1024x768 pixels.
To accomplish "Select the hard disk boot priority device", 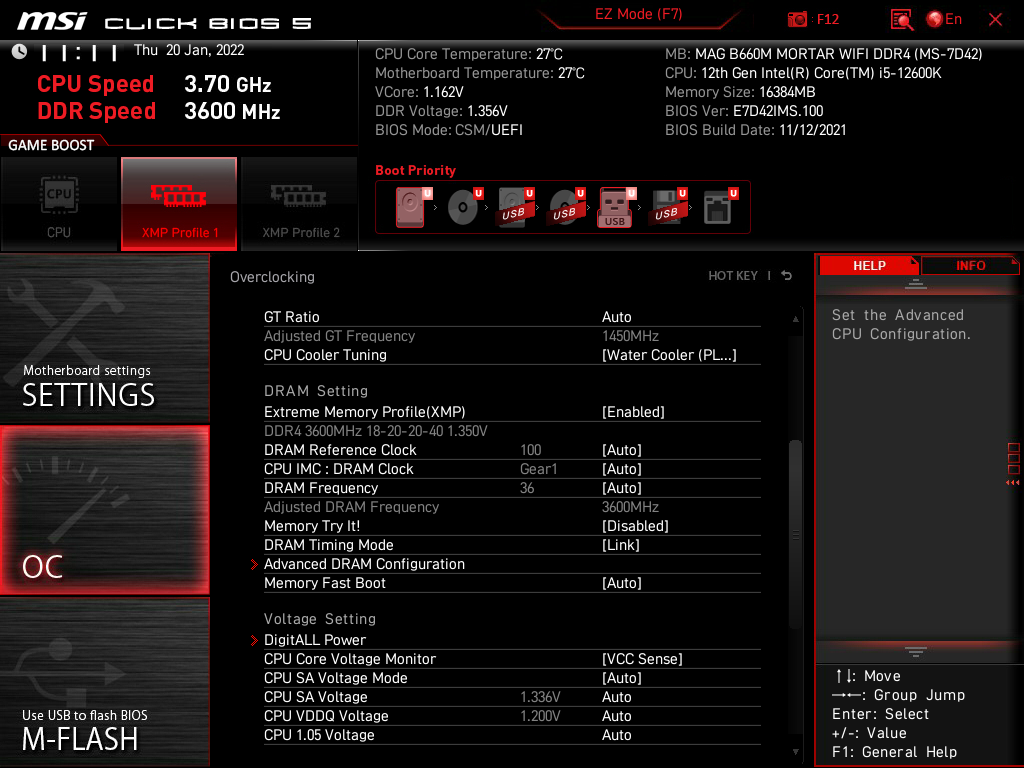I will point(410,207).
